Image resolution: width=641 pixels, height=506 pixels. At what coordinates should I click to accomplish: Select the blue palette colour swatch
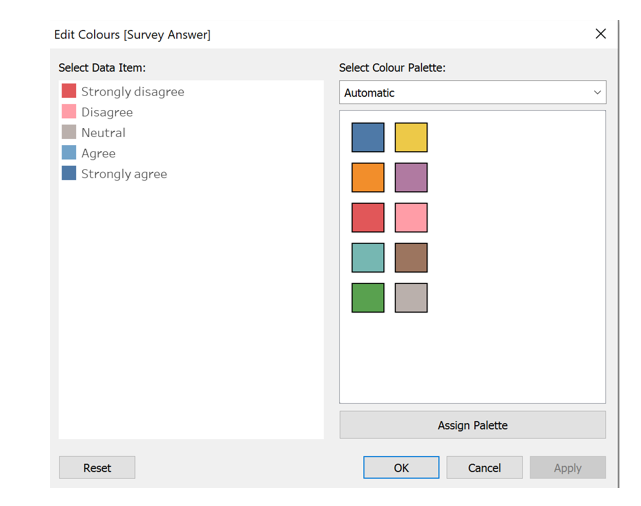(x=368, y=137)
